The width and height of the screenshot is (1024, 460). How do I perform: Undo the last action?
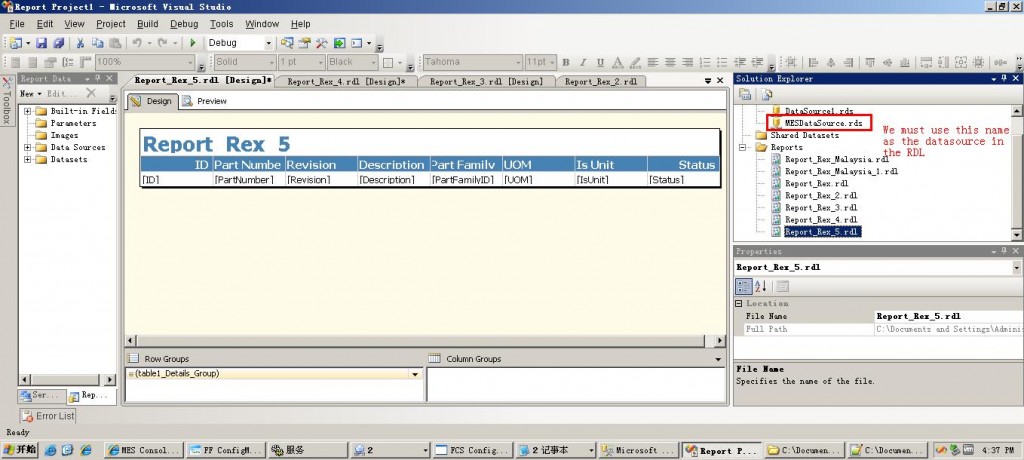click(x=136, y=43)
